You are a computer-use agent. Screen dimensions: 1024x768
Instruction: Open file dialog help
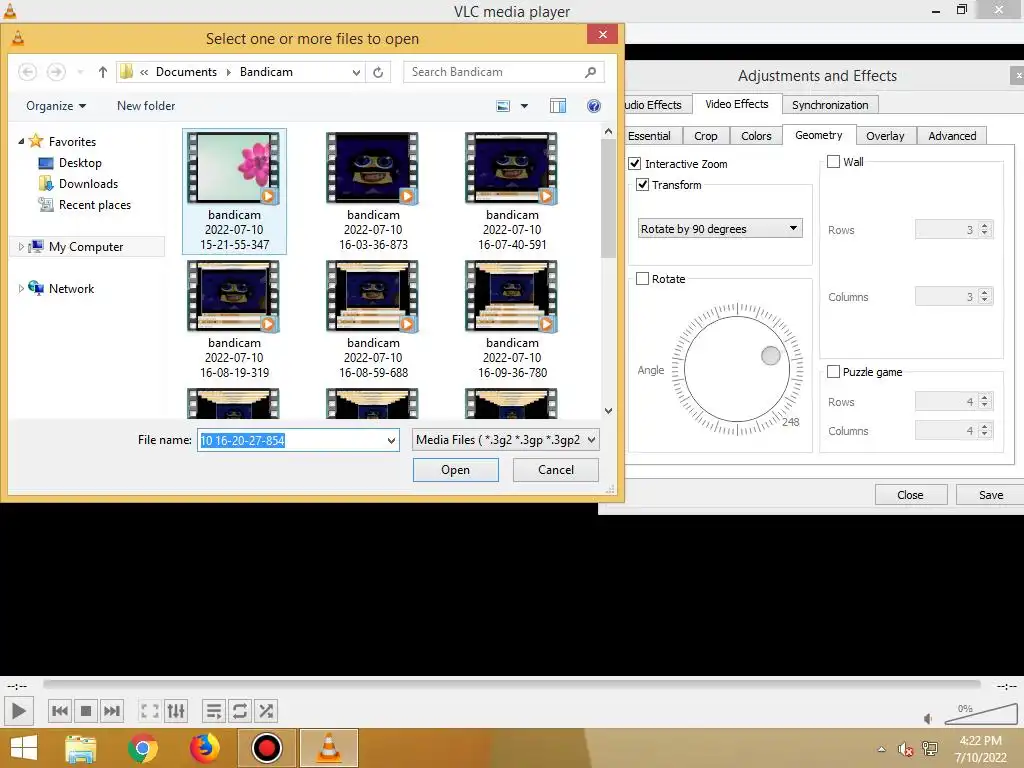[x=594, y=106]
